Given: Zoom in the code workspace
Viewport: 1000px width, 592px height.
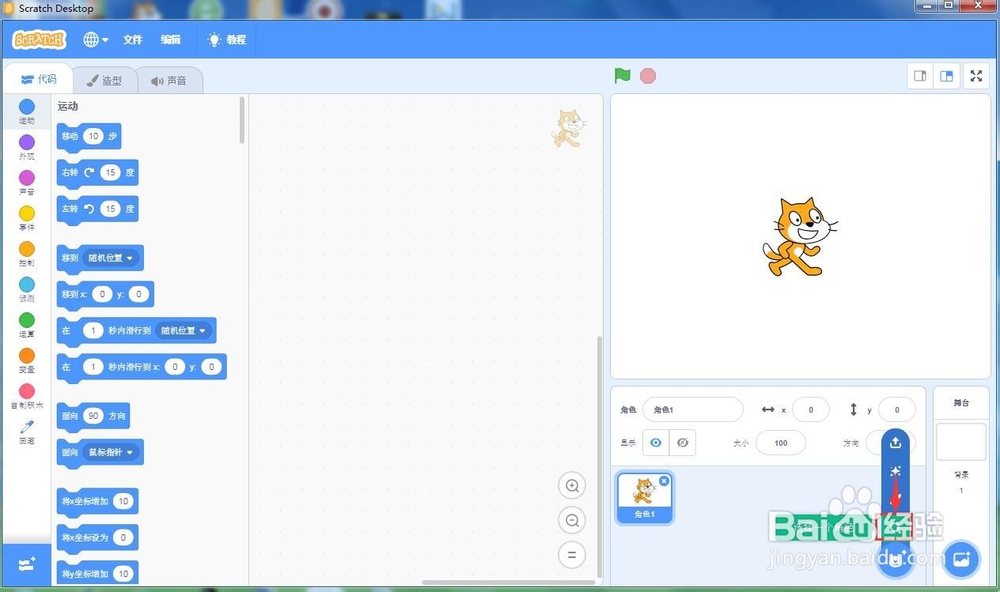Looking at the screenshot, I should click(x=572, y=485).
